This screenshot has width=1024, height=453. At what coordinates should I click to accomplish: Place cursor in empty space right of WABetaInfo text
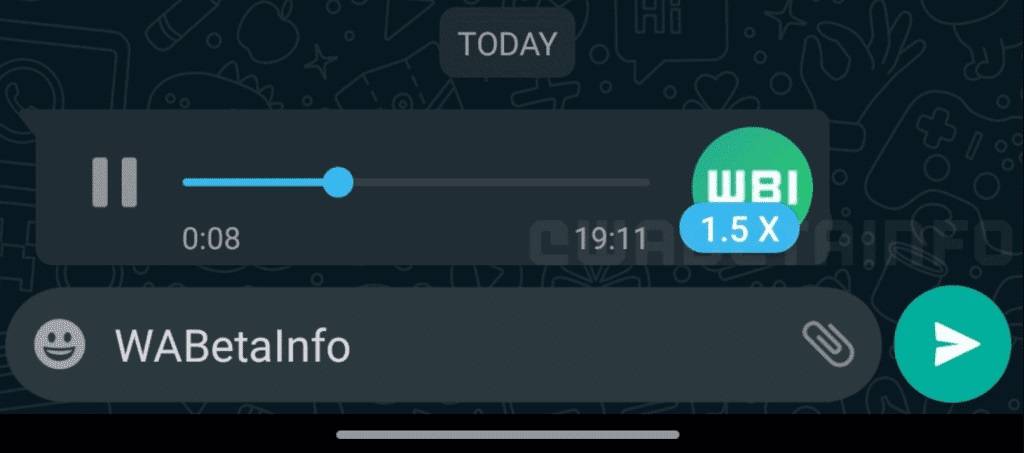pos(575,345)
